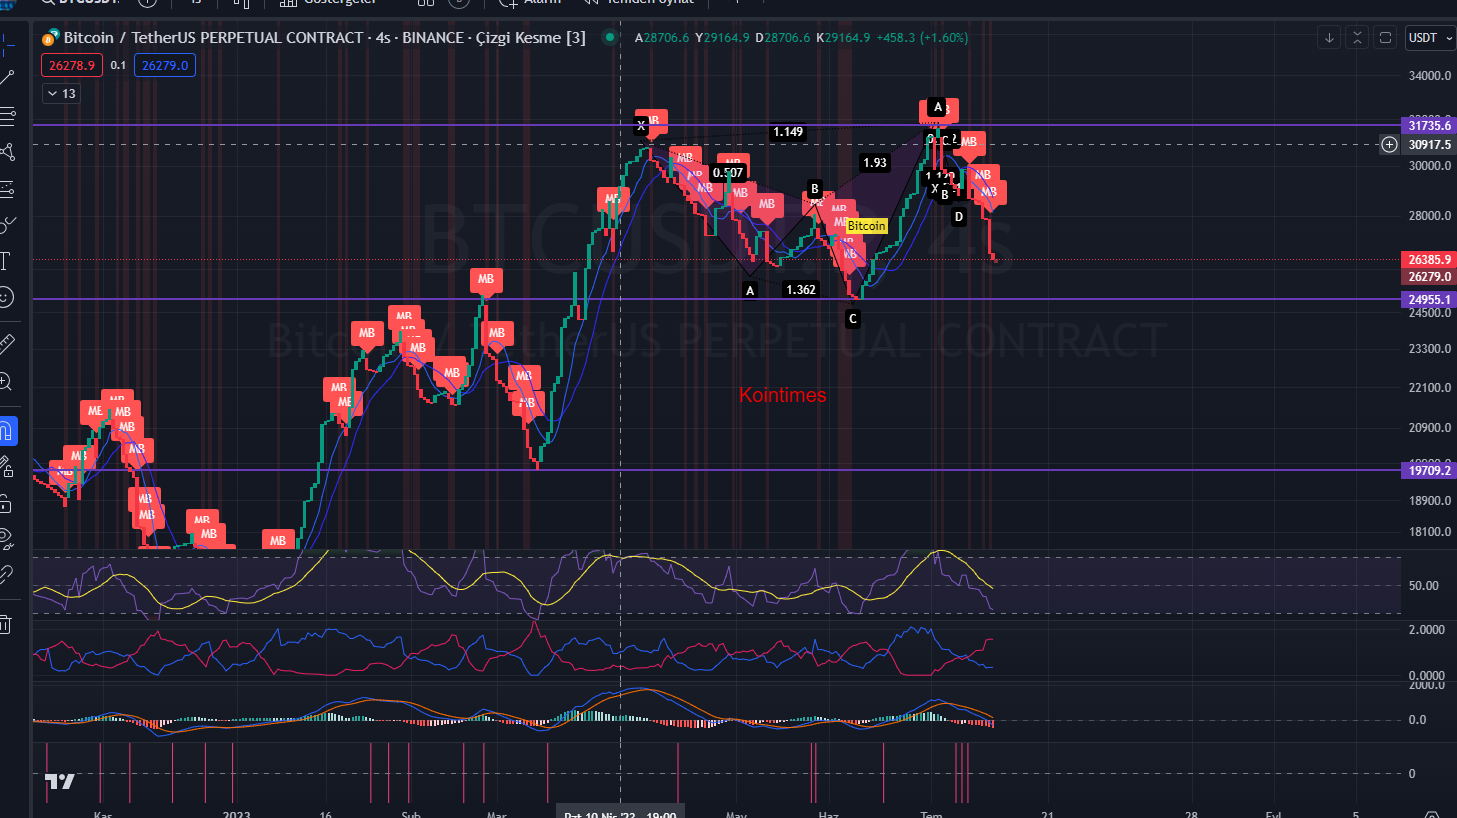Select the 1.149 pattern ratio label

[787, 132]
